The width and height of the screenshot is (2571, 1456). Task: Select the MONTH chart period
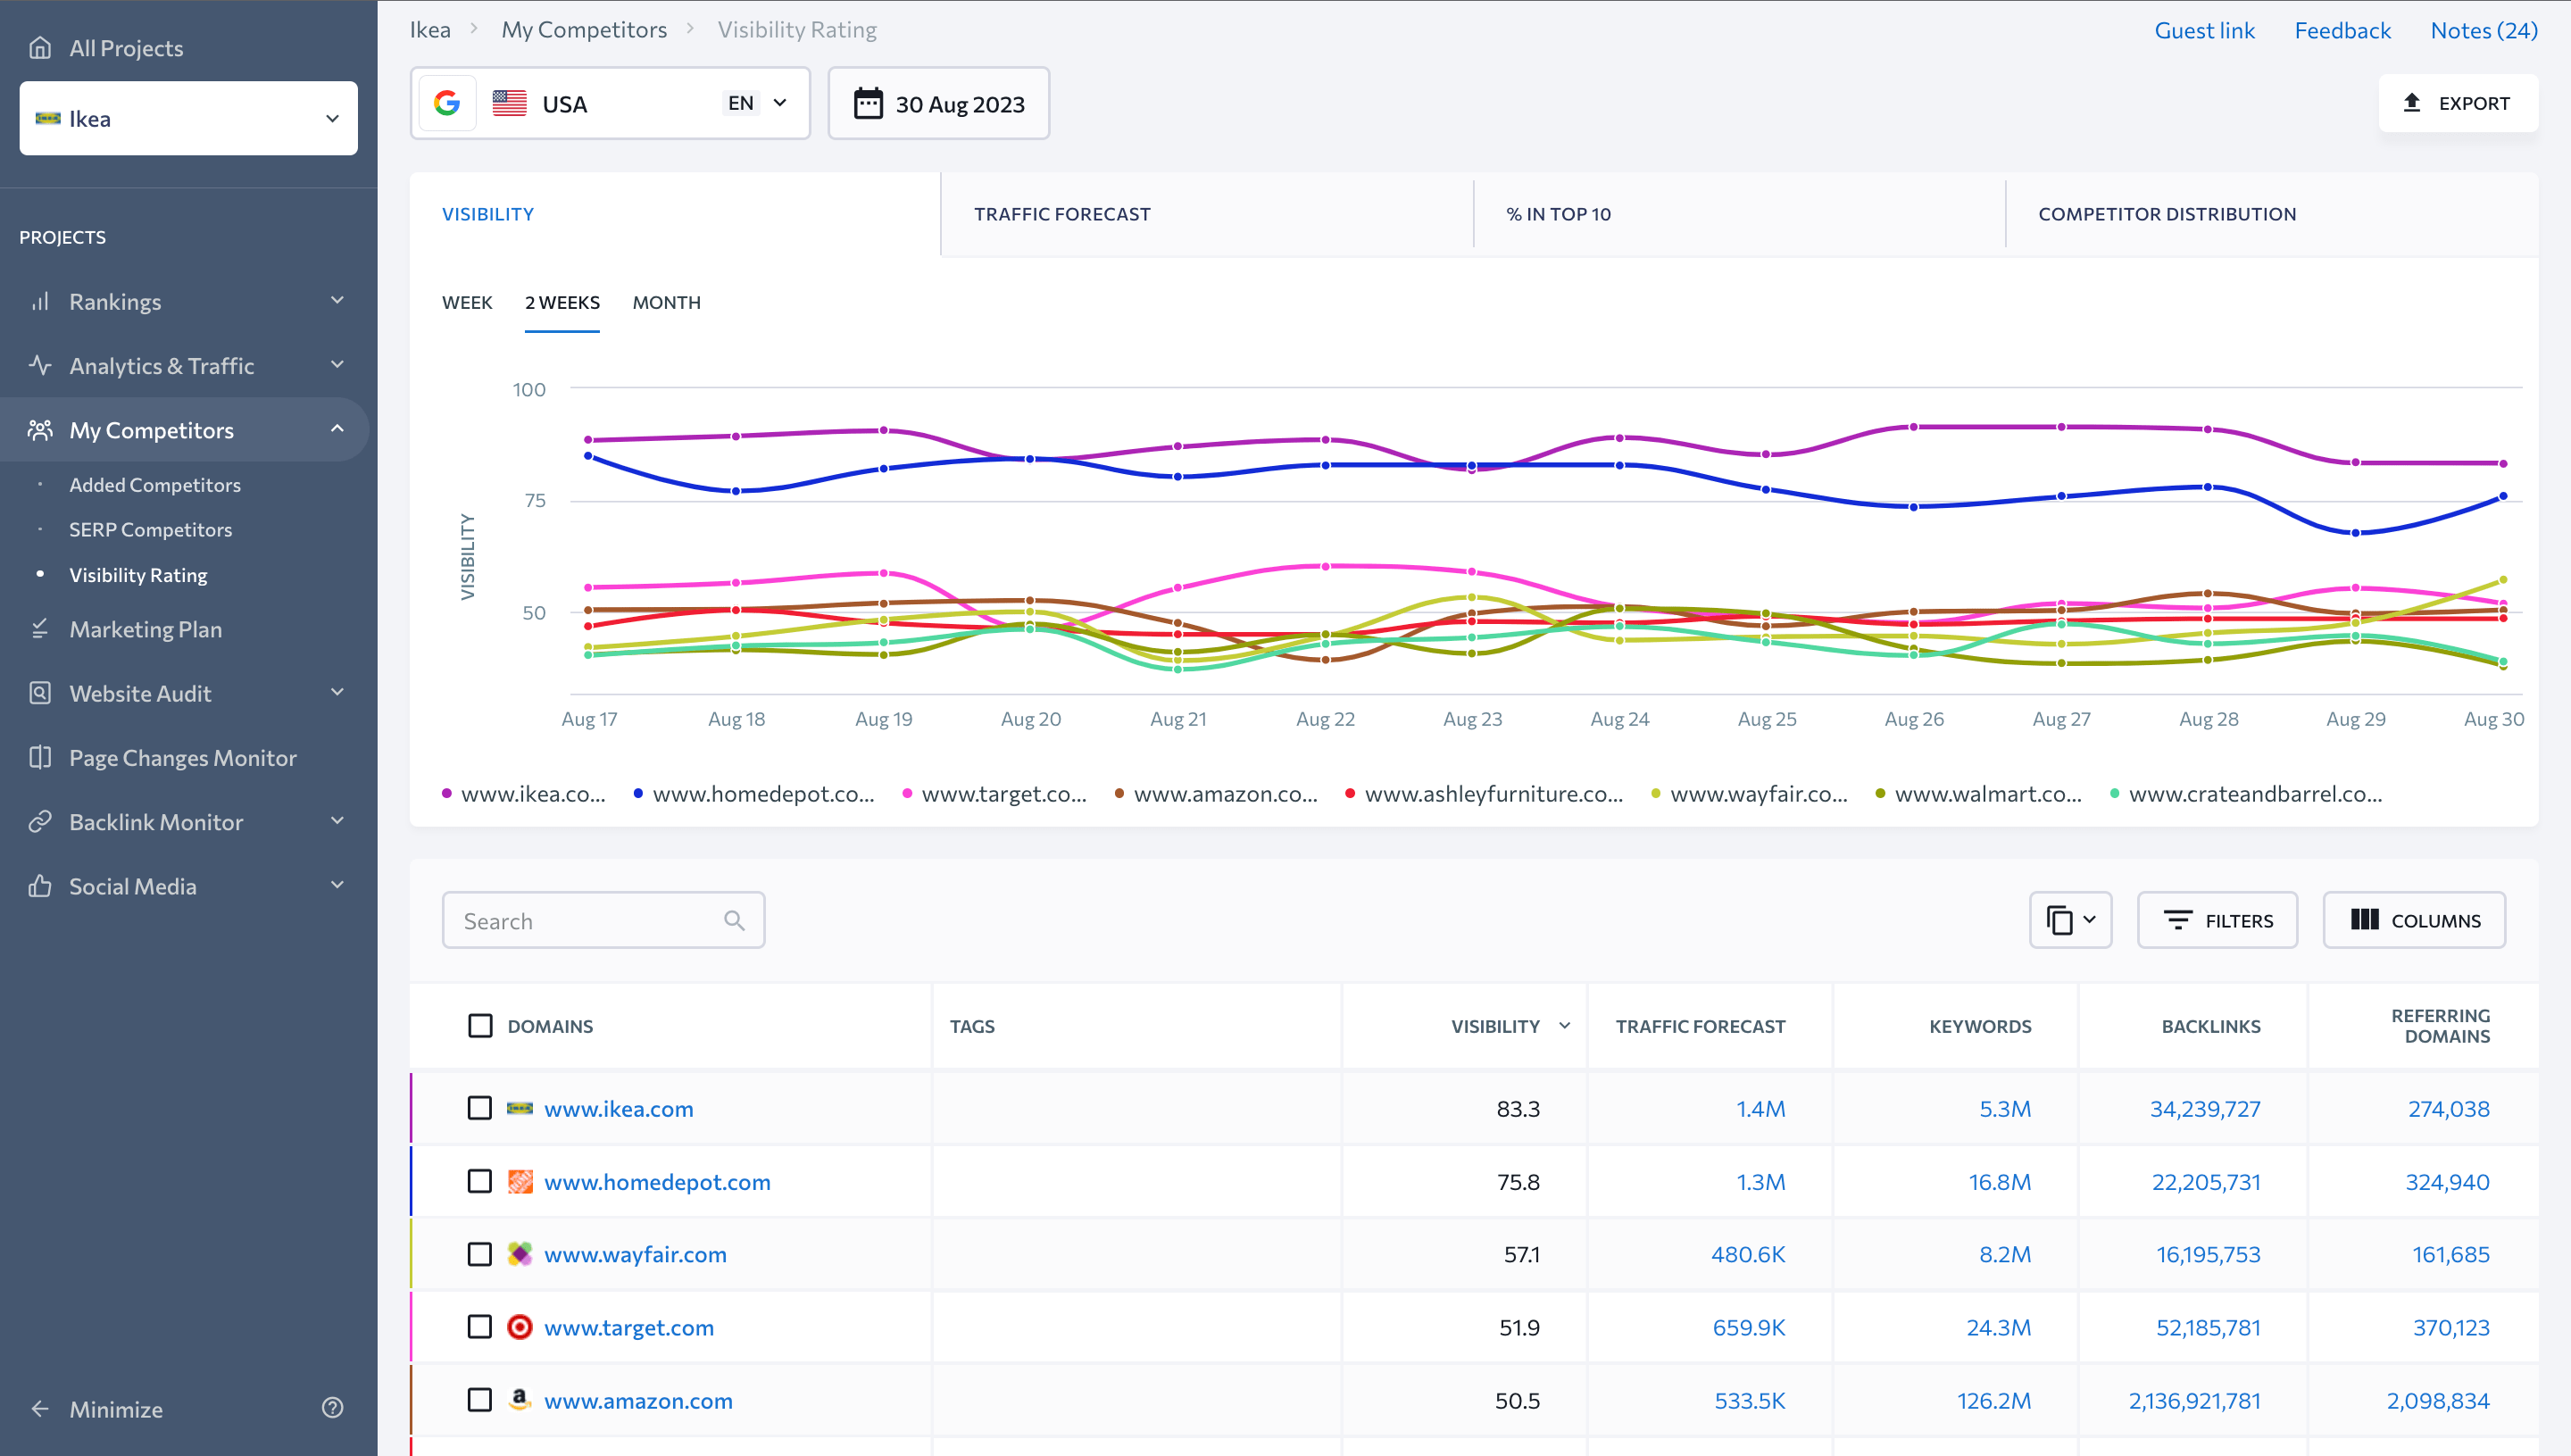click(x=666, y=302)
